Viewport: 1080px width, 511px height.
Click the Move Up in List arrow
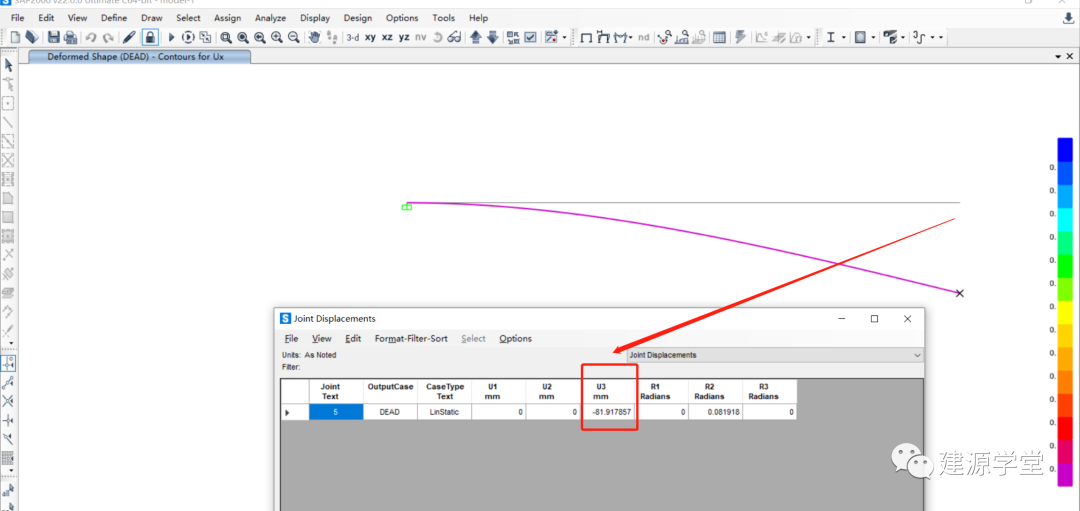(x=475, y=37)
